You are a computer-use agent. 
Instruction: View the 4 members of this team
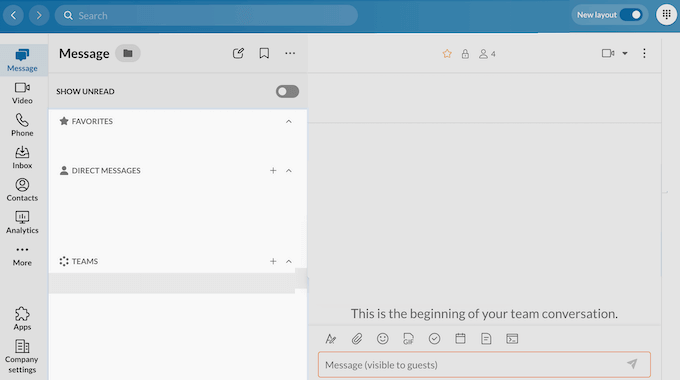[x=487, y=54]
